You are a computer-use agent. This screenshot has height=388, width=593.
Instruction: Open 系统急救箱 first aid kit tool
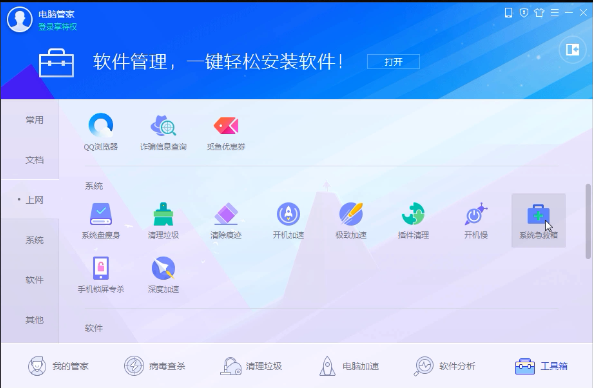[539, 220]
